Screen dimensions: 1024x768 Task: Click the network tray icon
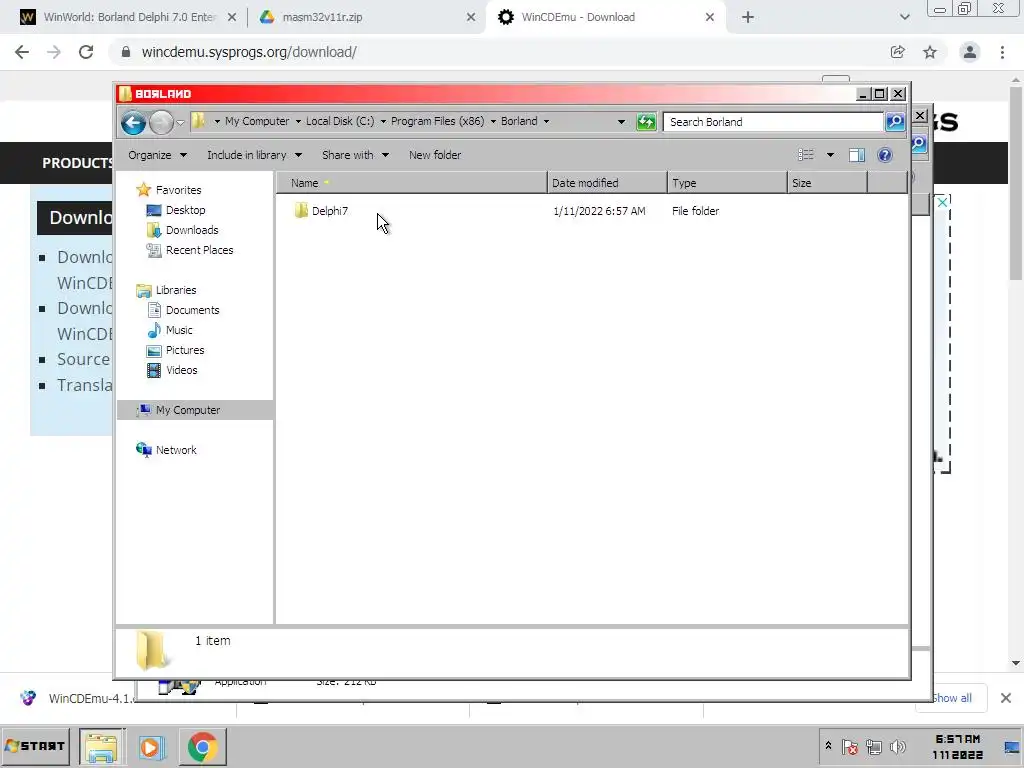pyautogui.click(x=873, y=746)
